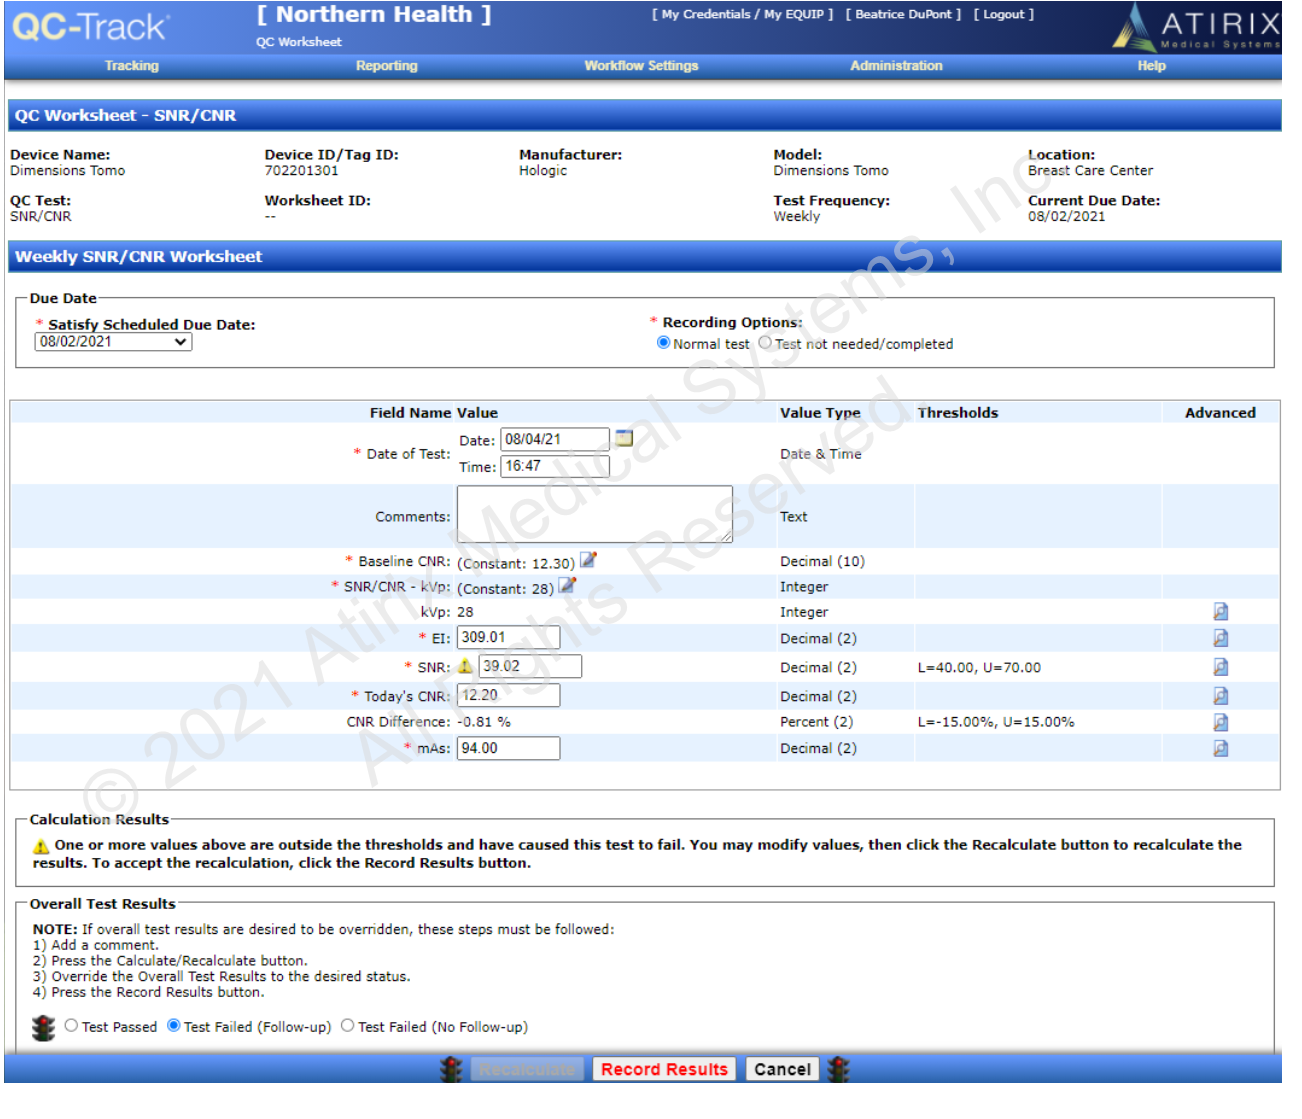Open advanced details icon for kVp row
This screenshot has height=1119, width=1302.
1220,612
